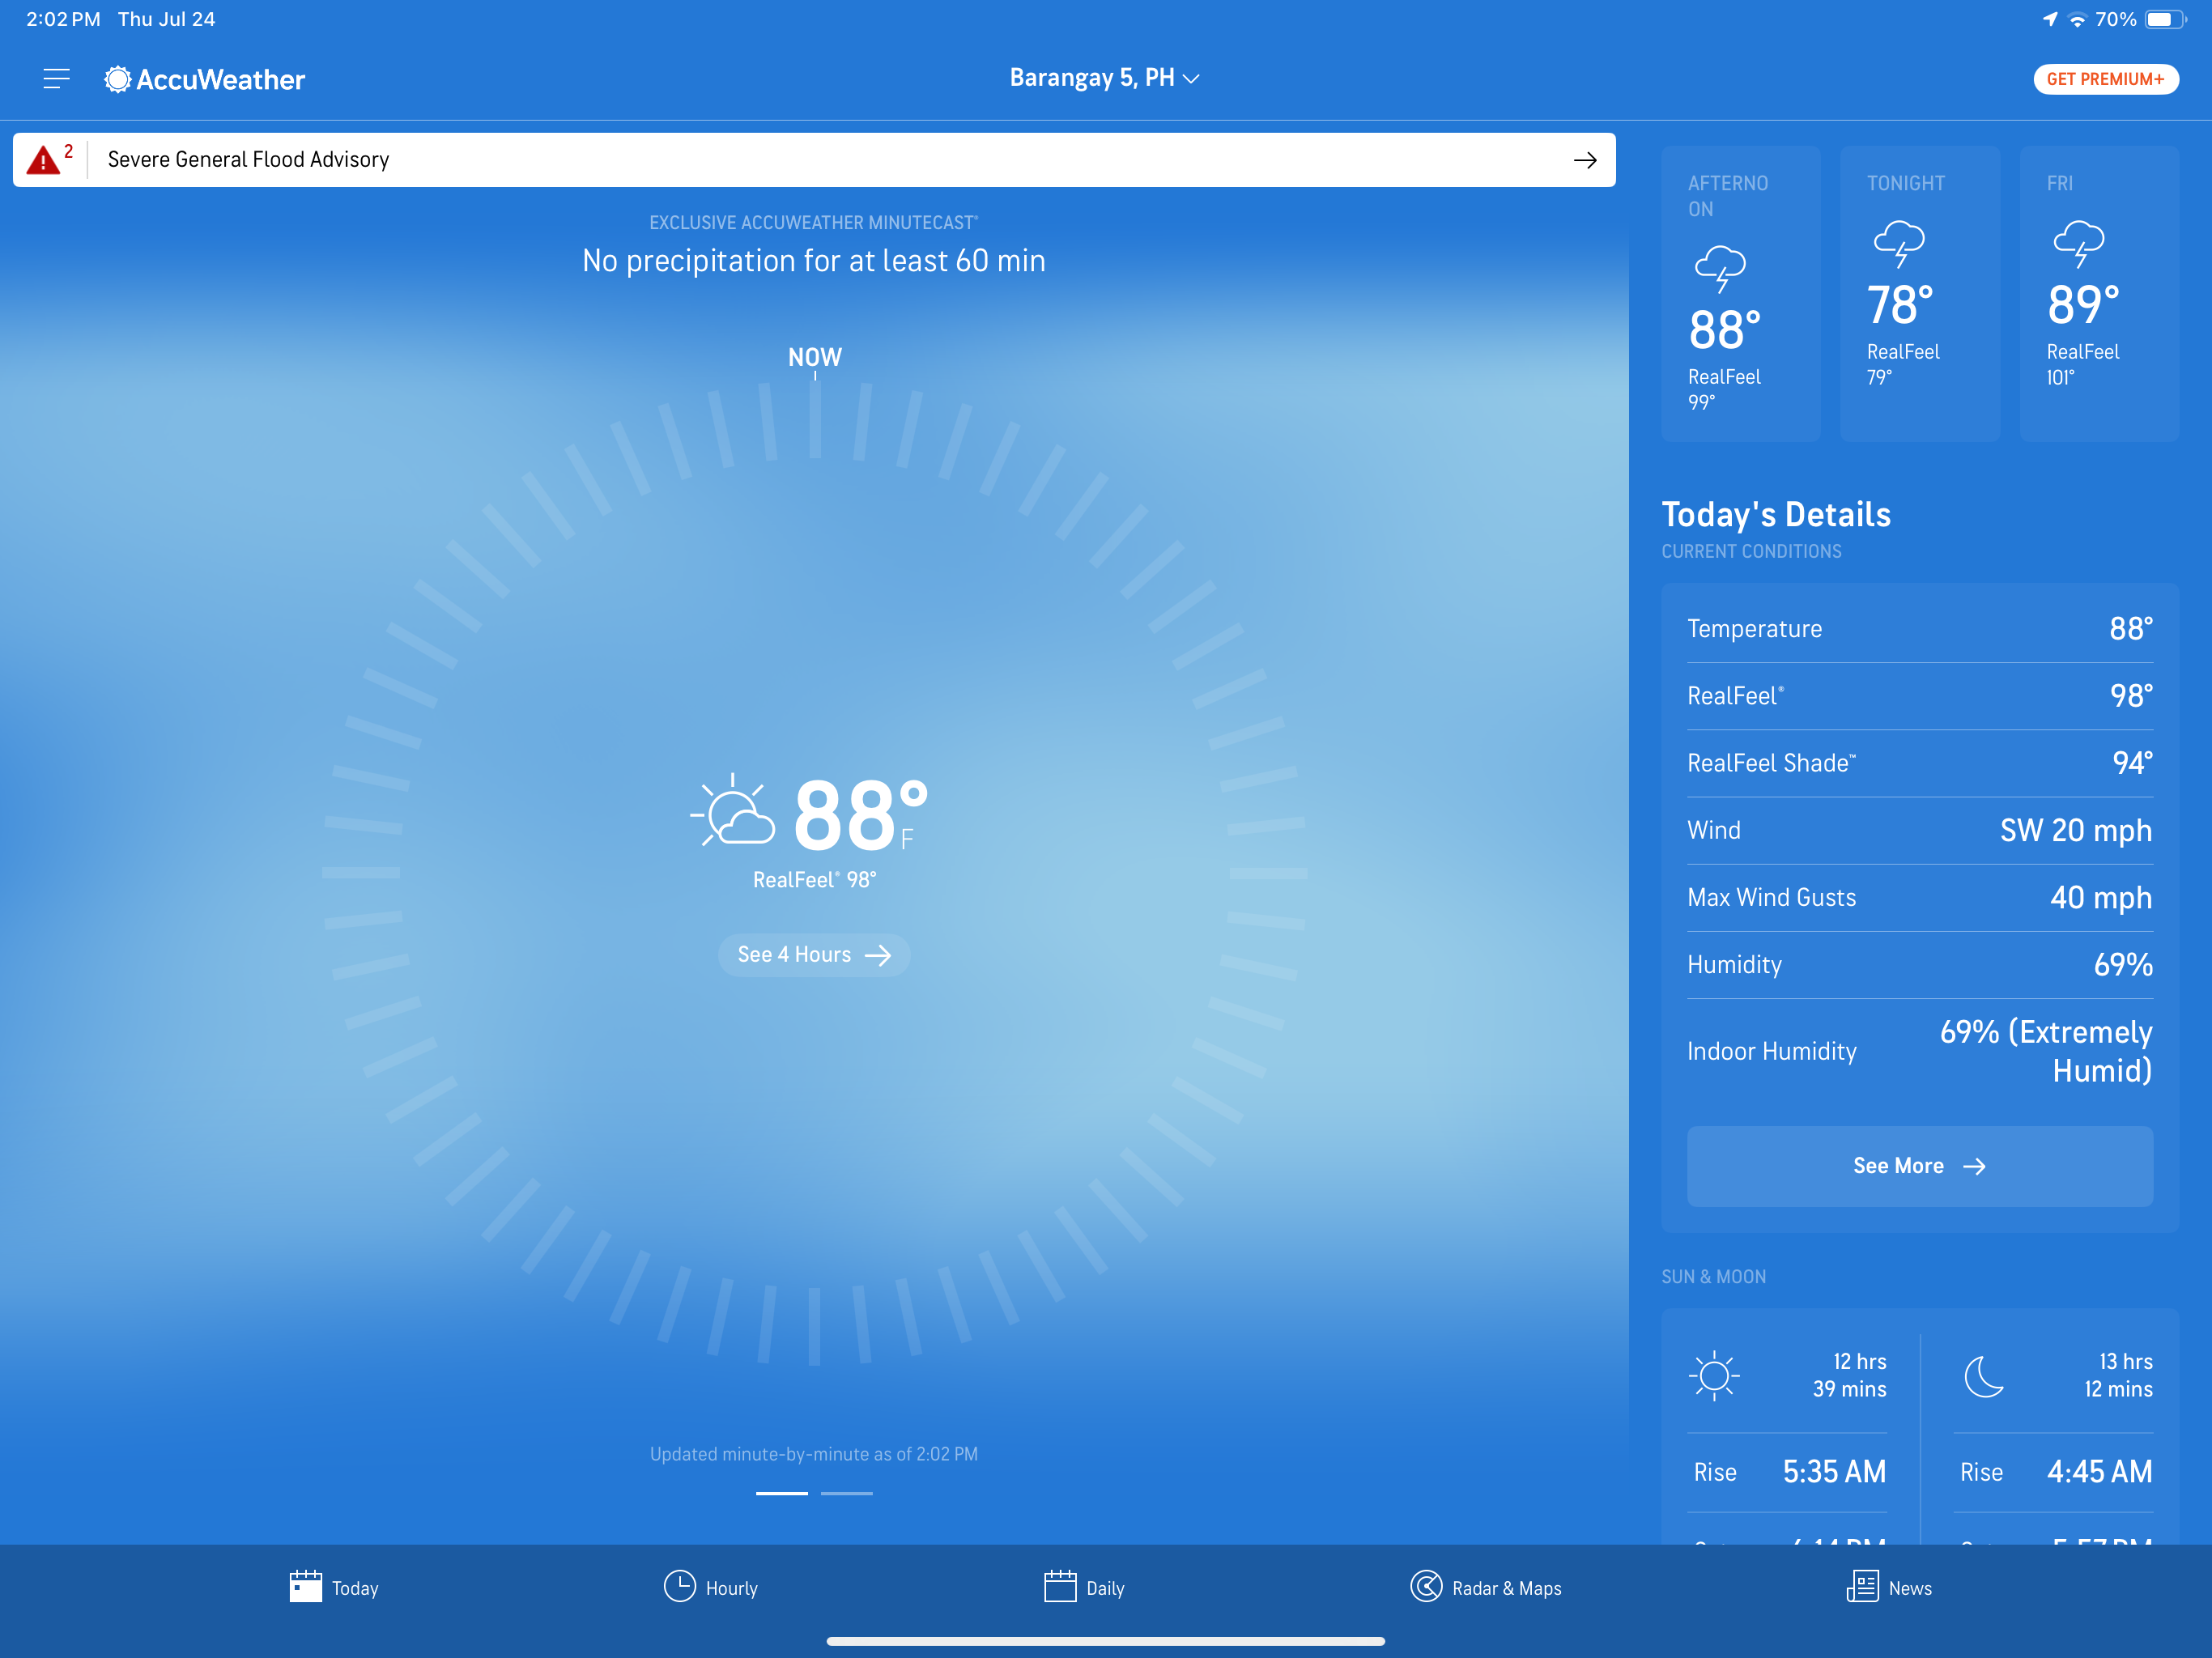Tap the partly sunny current weather icon

pos(733,812)
